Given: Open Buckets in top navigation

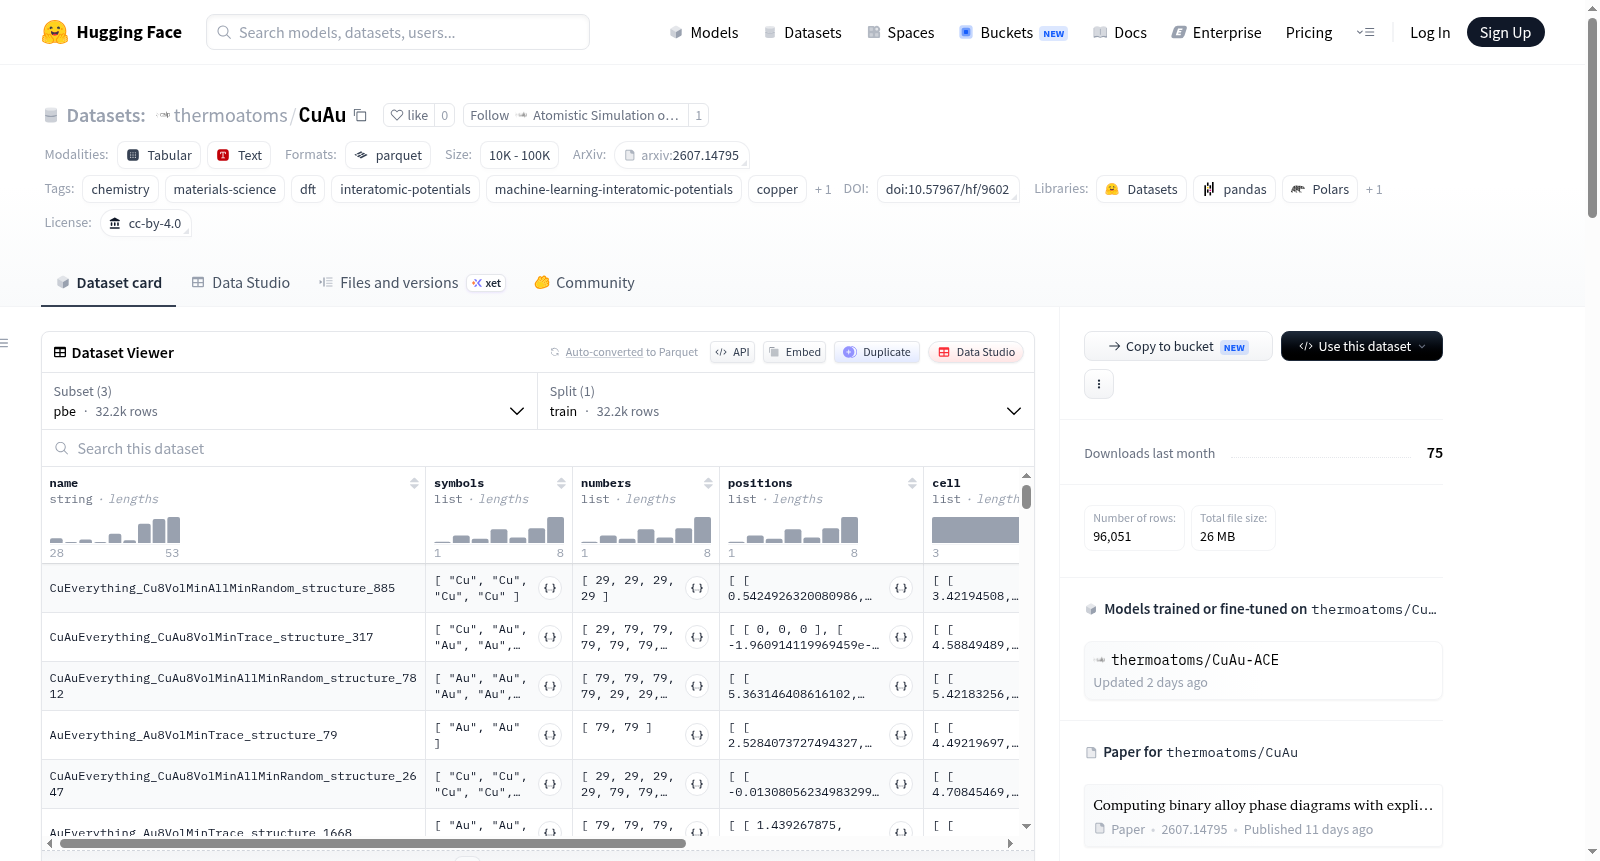Looking at the screenshot, I should click(1013, 32).
